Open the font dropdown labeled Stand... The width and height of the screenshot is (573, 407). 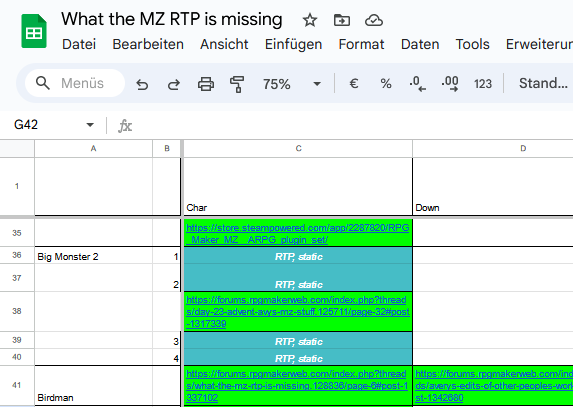tap(543, 83)
